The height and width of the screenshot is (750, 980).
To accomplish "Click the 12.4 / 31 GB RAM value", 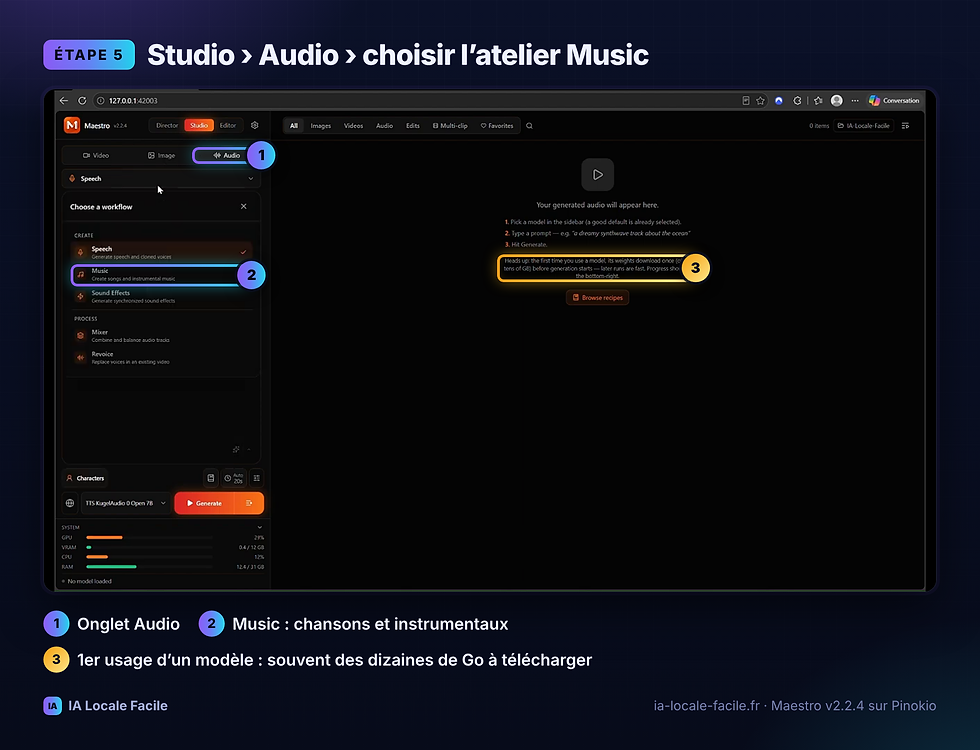I will pyautogui.click(x=250, y=567).
